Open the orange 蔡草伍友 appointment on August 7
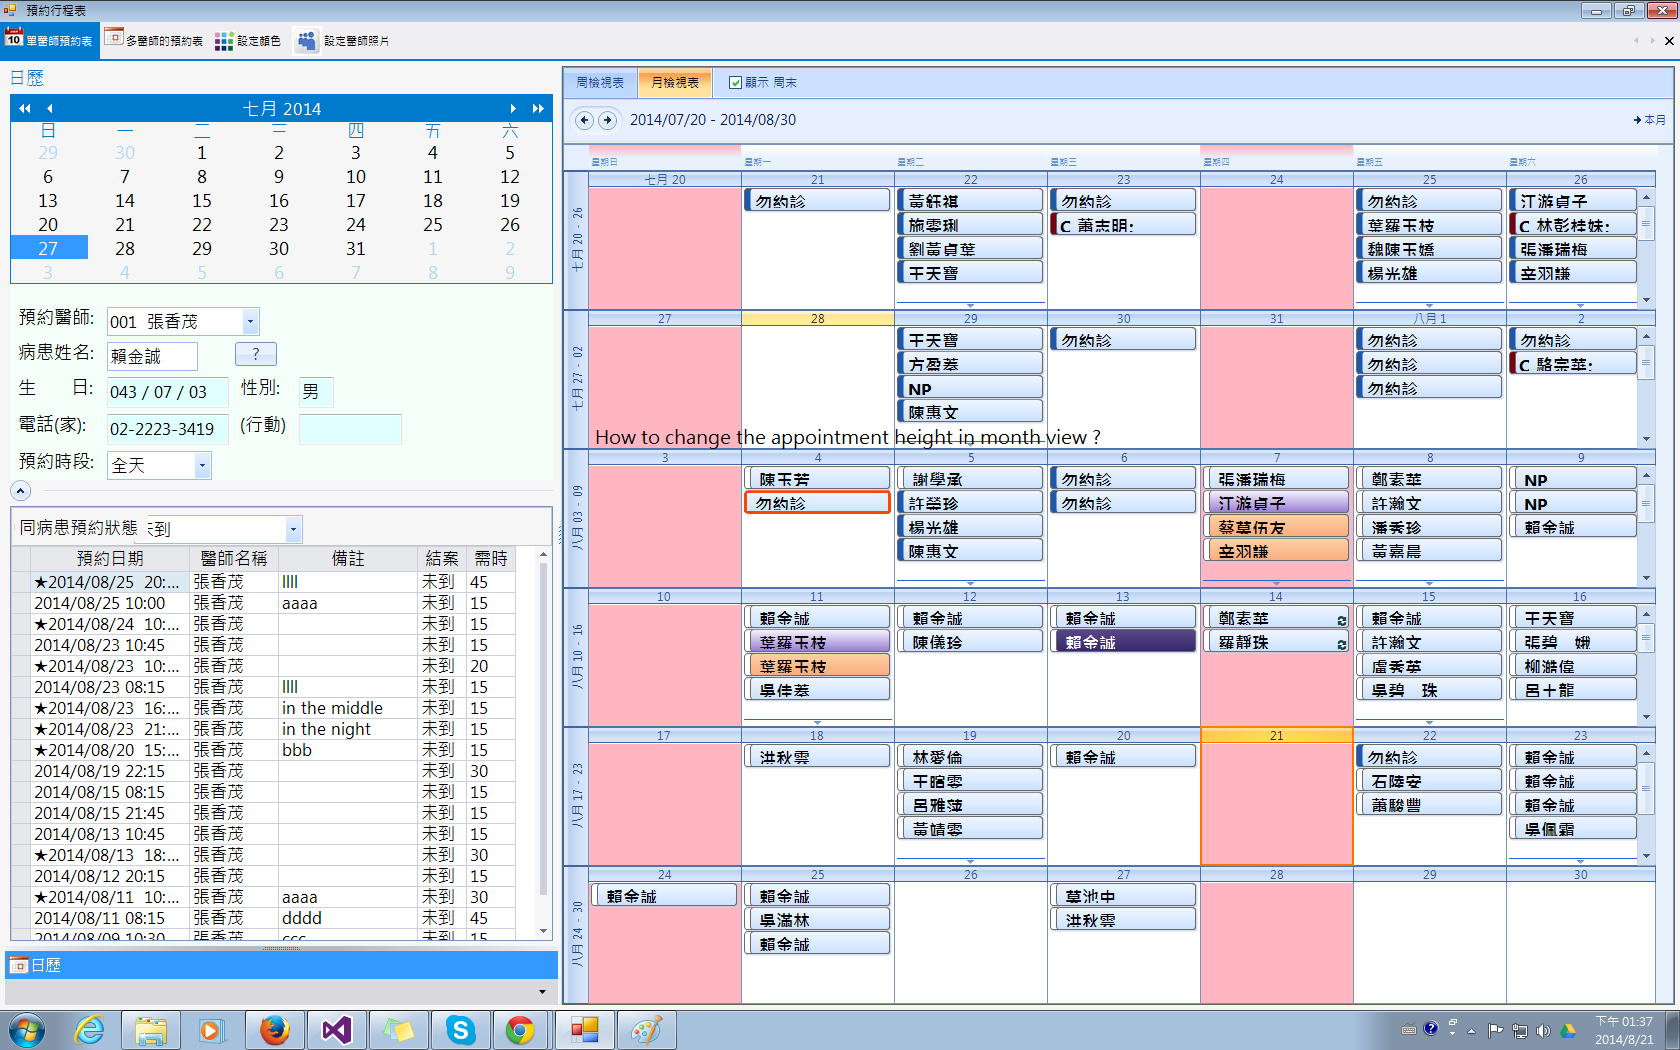 click(1277, 527)
